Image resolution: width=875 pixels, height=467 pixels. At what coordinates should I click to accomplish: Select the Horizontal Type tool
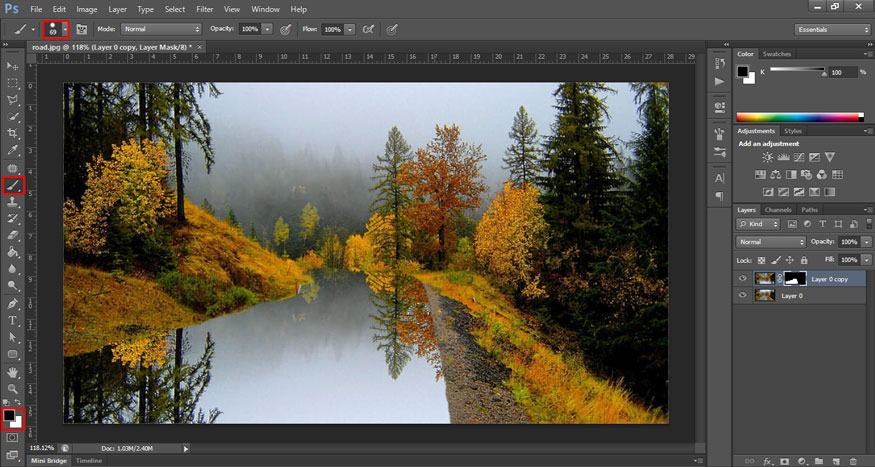(x=13, y=320)
